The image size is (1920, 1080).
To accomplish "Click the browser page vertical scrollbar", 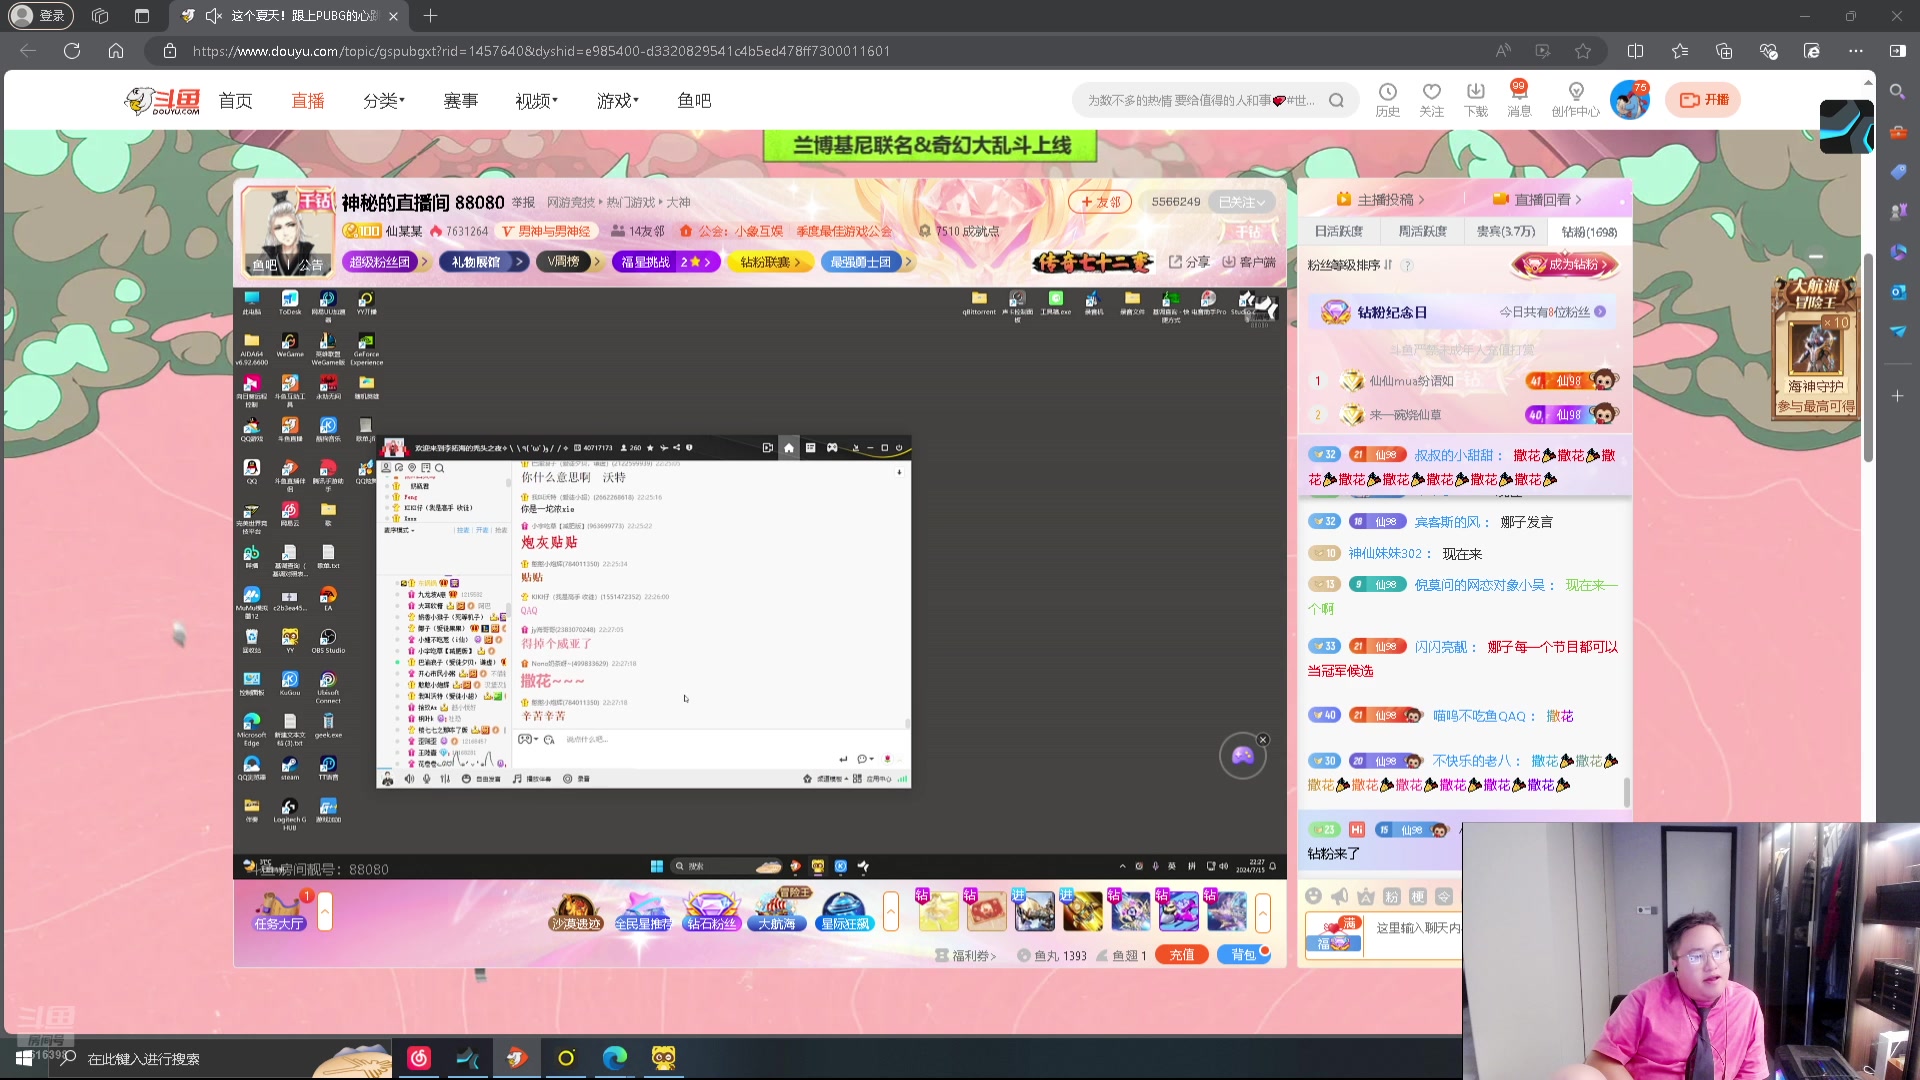I will tap(1867, 358).
